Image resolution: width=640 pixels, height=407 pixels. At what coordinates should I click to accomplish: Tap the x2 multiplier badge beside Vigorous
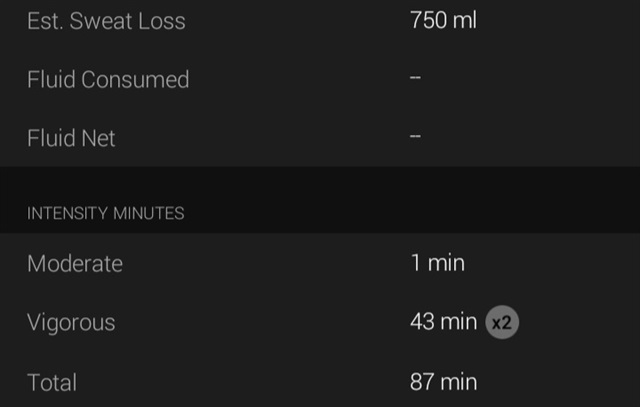click(x=502, y=323)
